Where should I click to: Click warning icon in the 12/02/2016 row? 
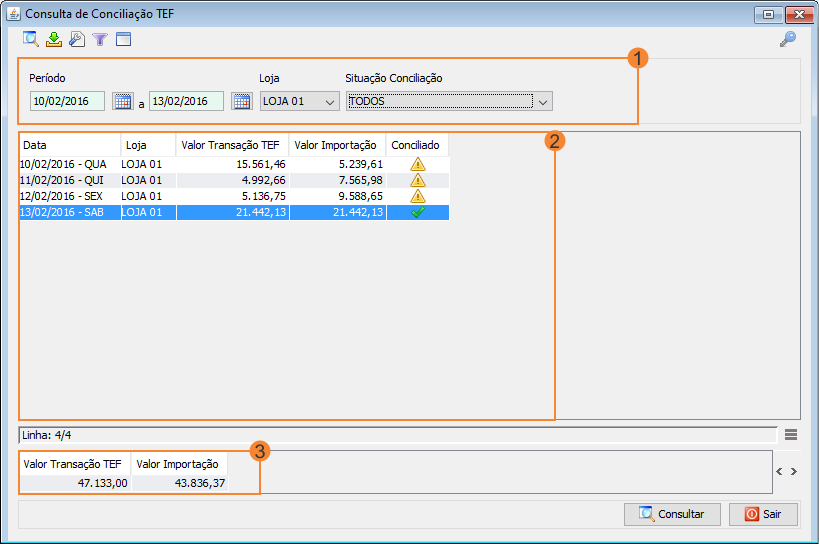coord(417,196)
